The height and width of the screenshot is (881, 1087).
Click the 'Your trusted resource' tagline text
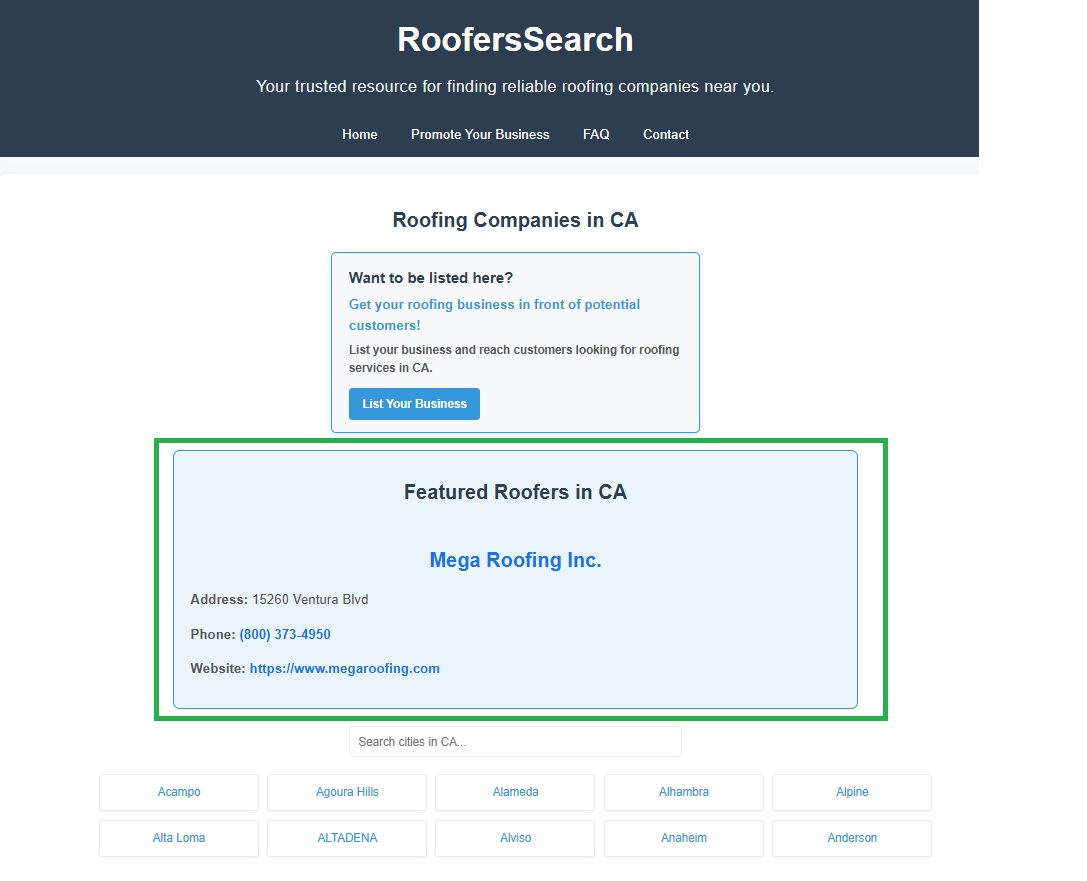click(x=515, y=87)
